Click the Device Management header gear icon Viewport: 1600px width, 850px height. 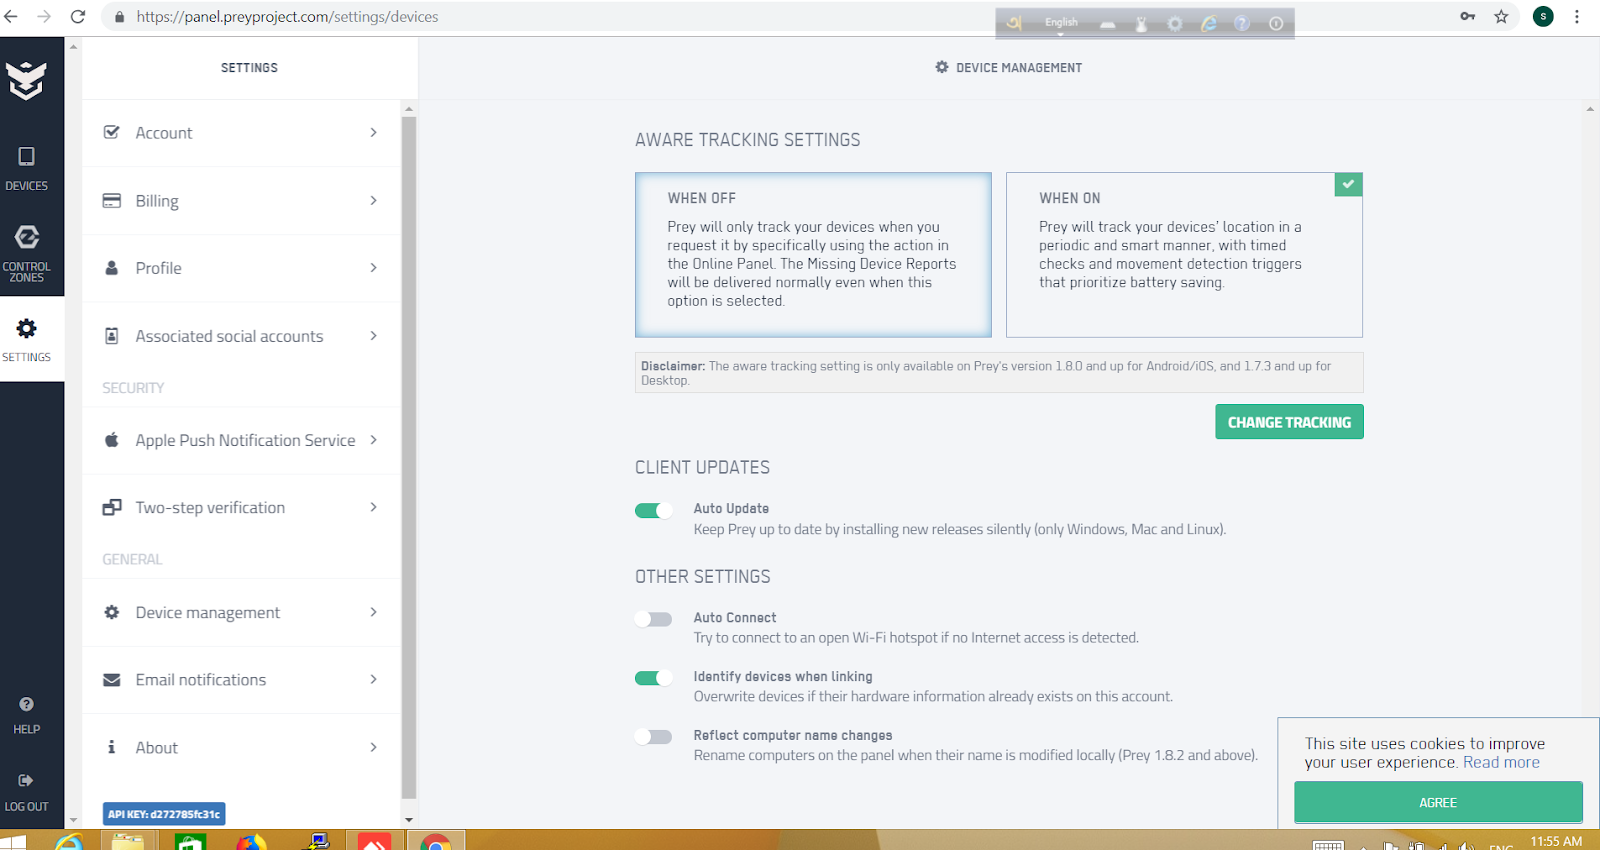(x=942, y=67)
